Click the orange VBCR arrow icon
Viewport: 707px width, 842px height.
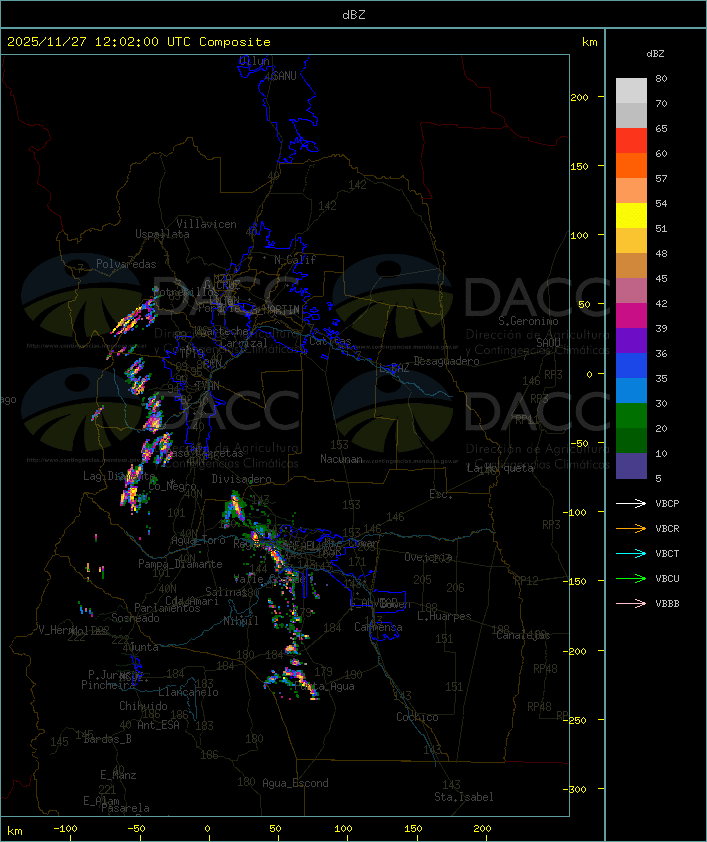pos(631,528)
